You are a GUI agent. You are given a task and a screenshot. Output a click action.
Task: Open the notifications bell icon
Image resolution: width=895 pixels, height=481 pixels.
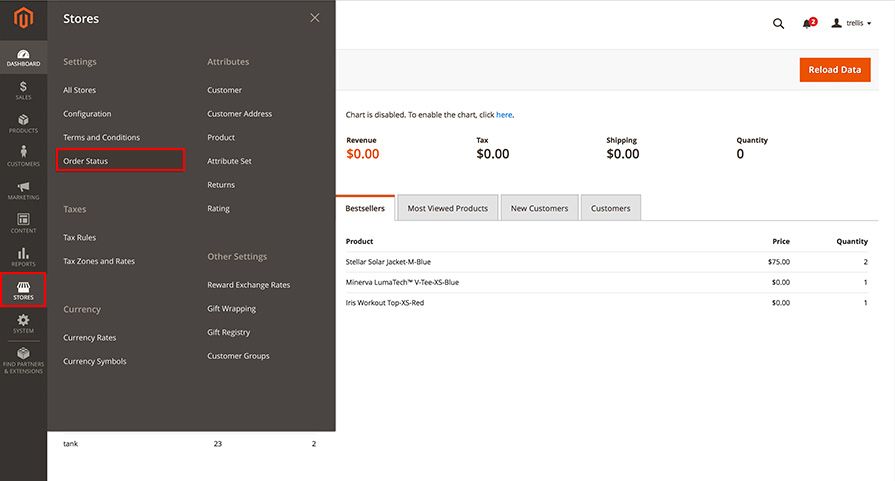[807, 23]
